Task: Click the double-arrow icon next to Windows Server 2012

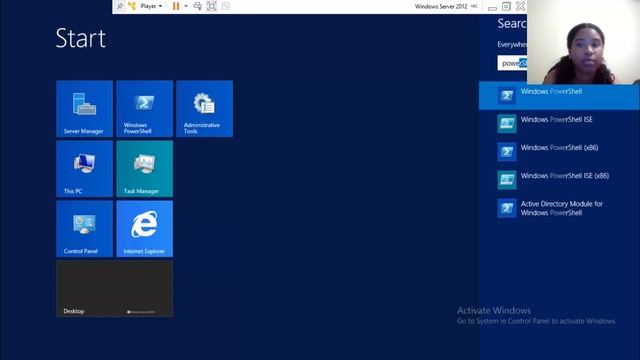Action: tap(474, 6)
